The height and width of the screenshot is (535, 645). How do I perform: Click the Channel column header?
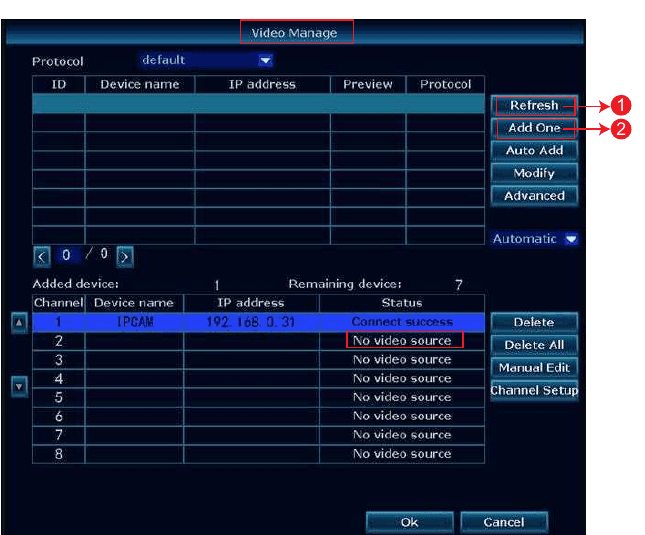(59, 303)
